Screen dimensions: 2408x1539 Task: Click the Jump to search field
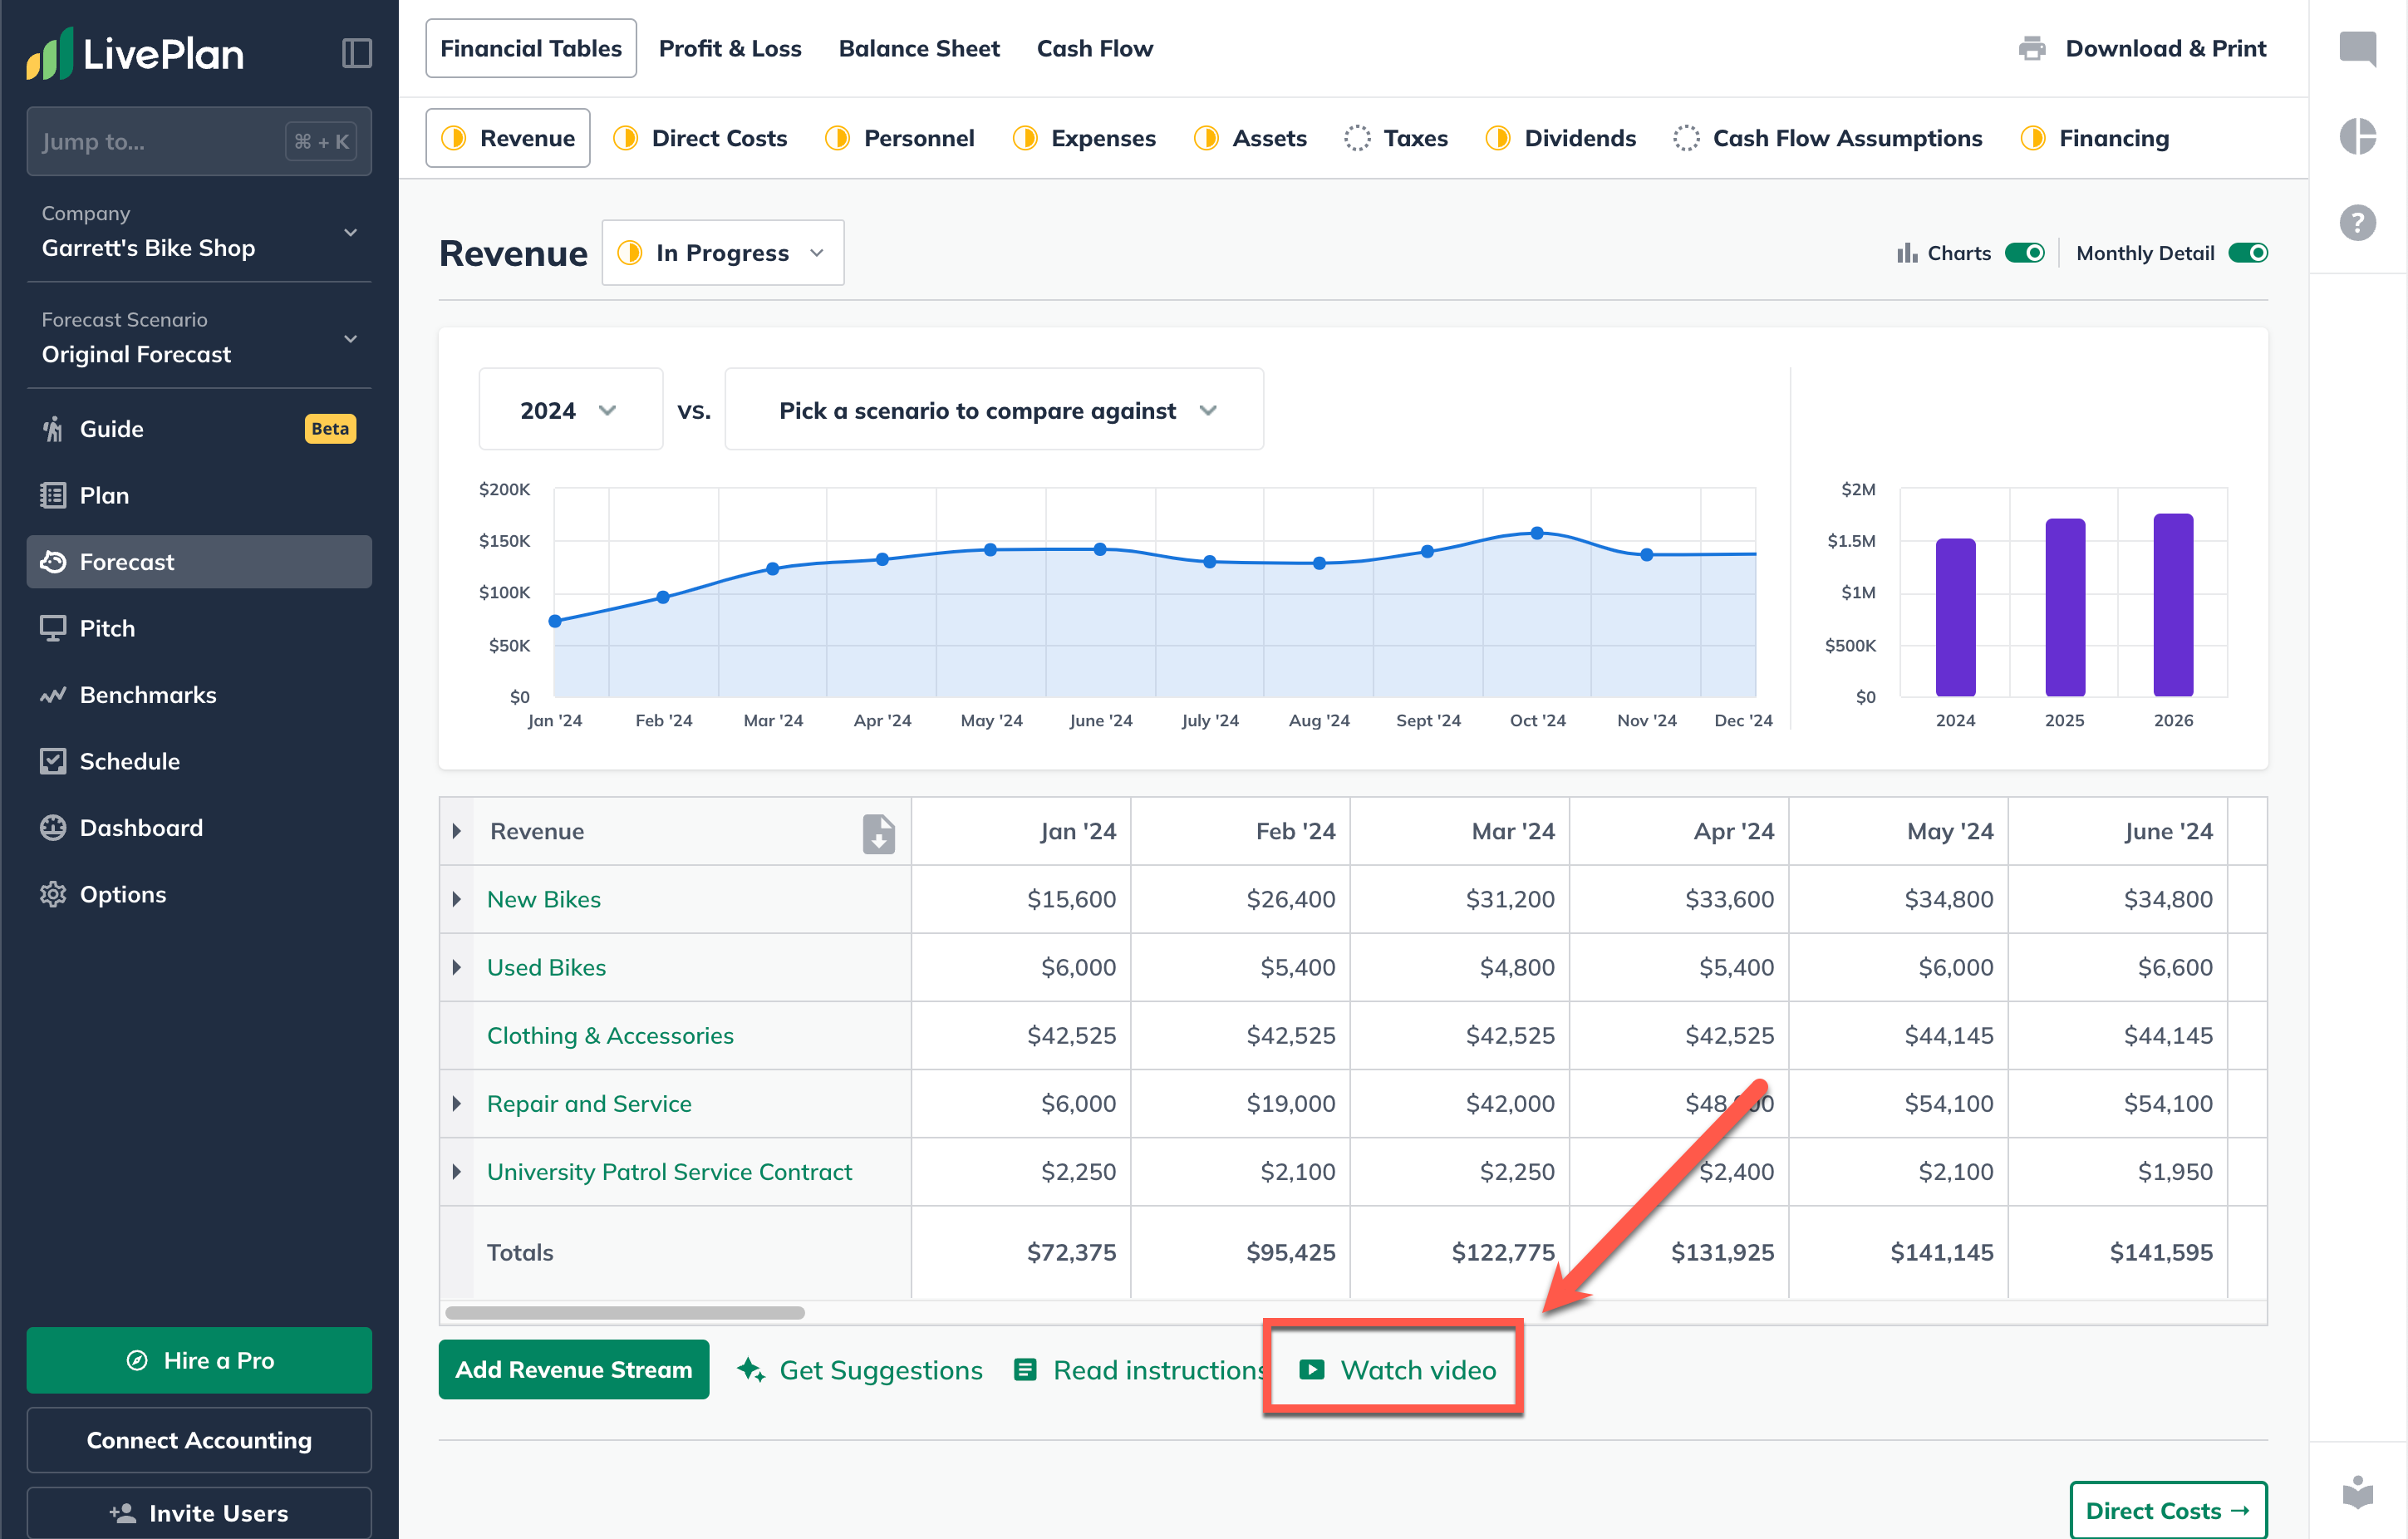[x=199, y=141]
